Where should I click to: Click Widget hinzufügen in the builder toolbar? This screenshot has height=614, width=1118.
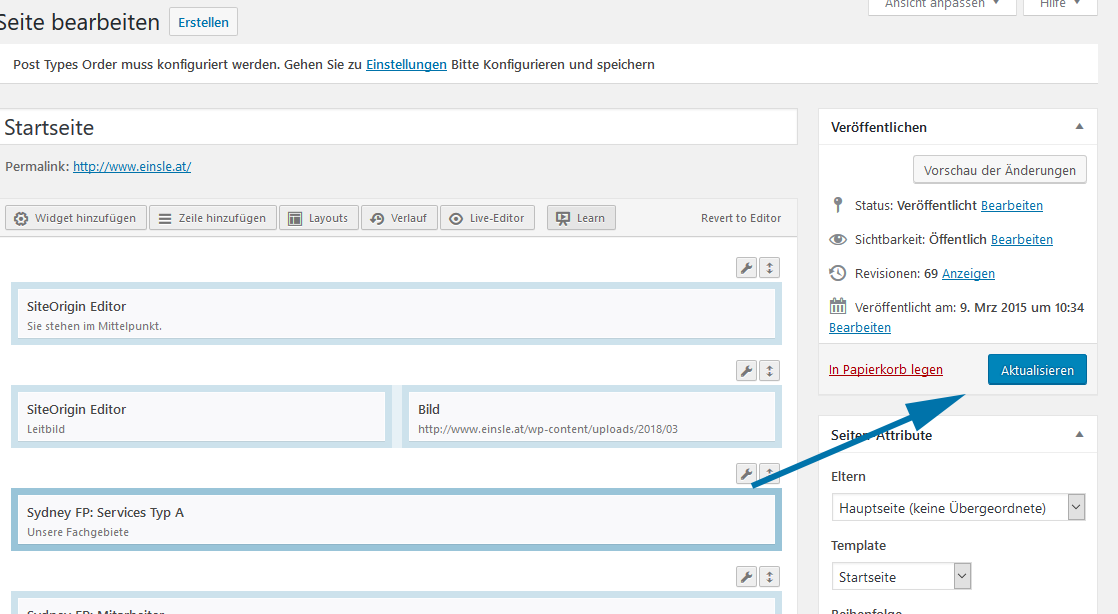click(x=76, y=218)
